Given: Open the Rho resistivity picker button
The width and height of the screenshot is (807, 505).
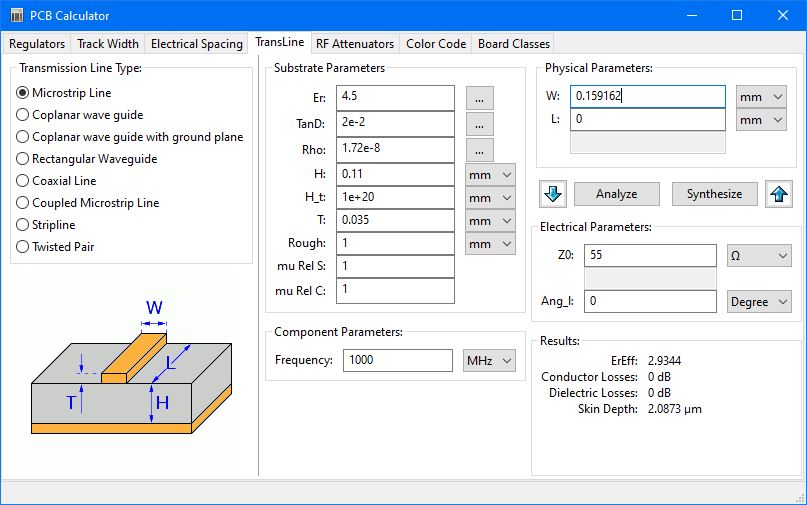Looking at the screenshot, I should click(480, 150).
